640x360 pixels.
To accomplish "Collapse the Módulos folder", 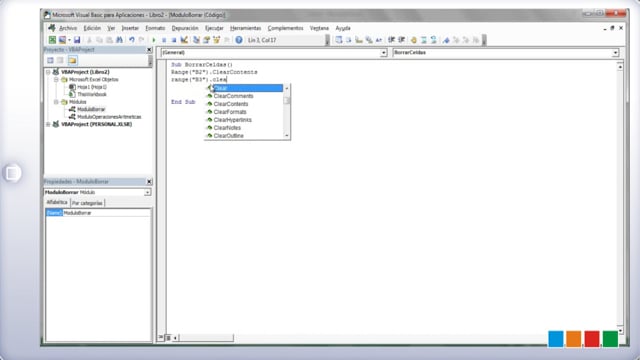I will 56,102.
